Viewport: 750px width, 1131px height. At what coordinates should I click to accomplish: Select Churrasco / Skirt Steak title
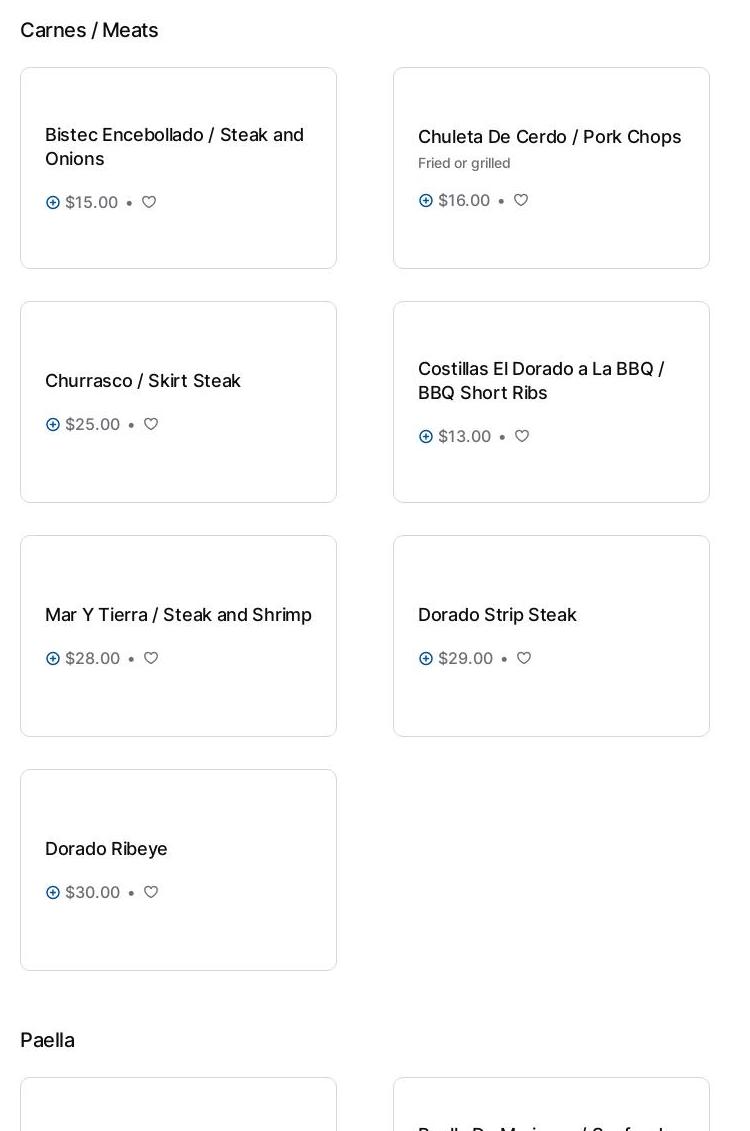point(143,381)
